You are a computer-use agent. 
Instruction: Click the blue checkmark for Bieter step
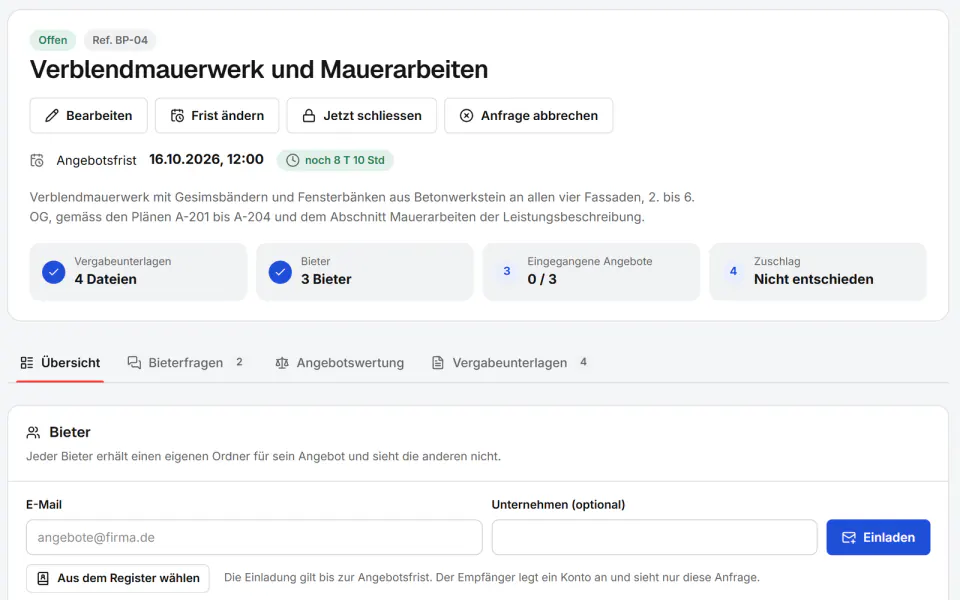pyautogui.click(x=280, y=272)
